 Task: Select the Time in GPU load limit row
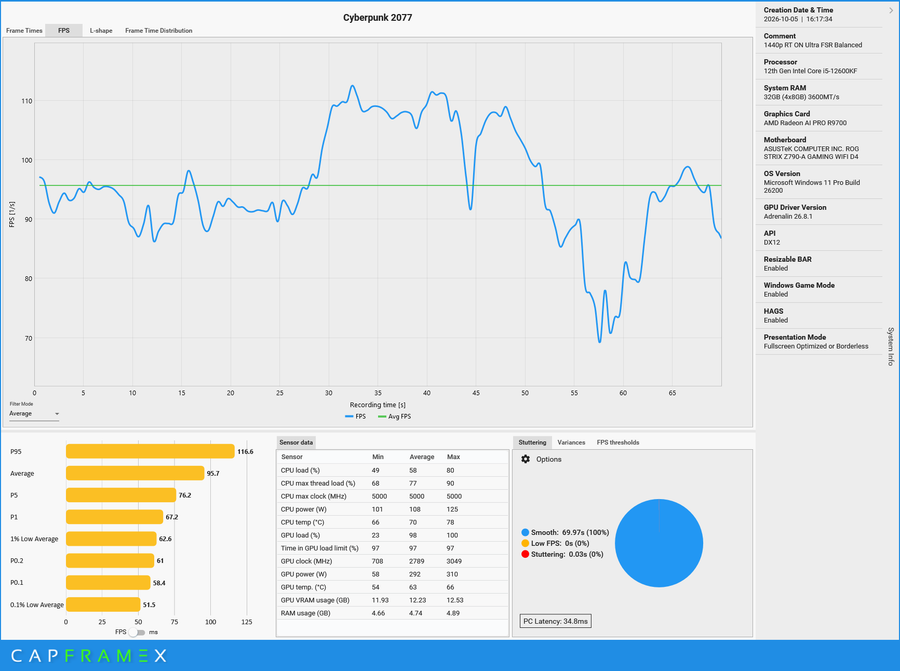click(393, 548)
